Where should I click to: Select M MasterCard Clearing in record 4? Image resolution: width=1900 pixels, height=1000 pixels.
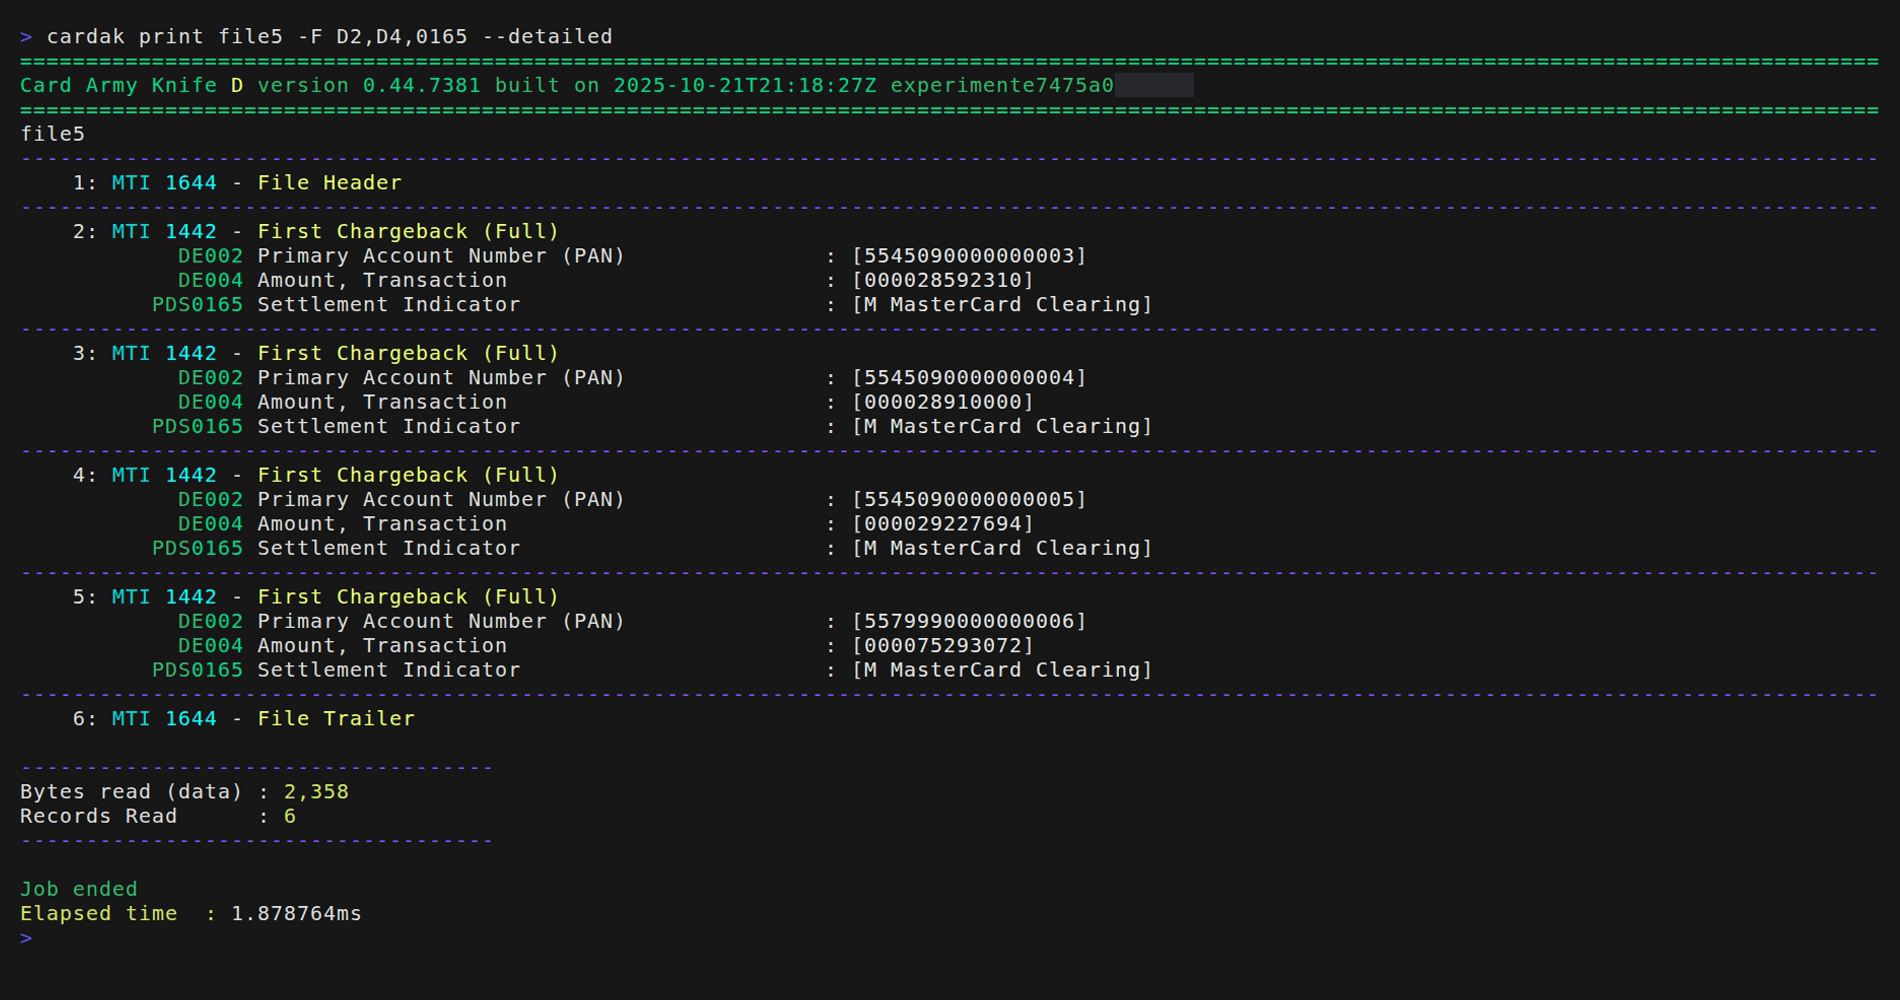(1000, 547)
